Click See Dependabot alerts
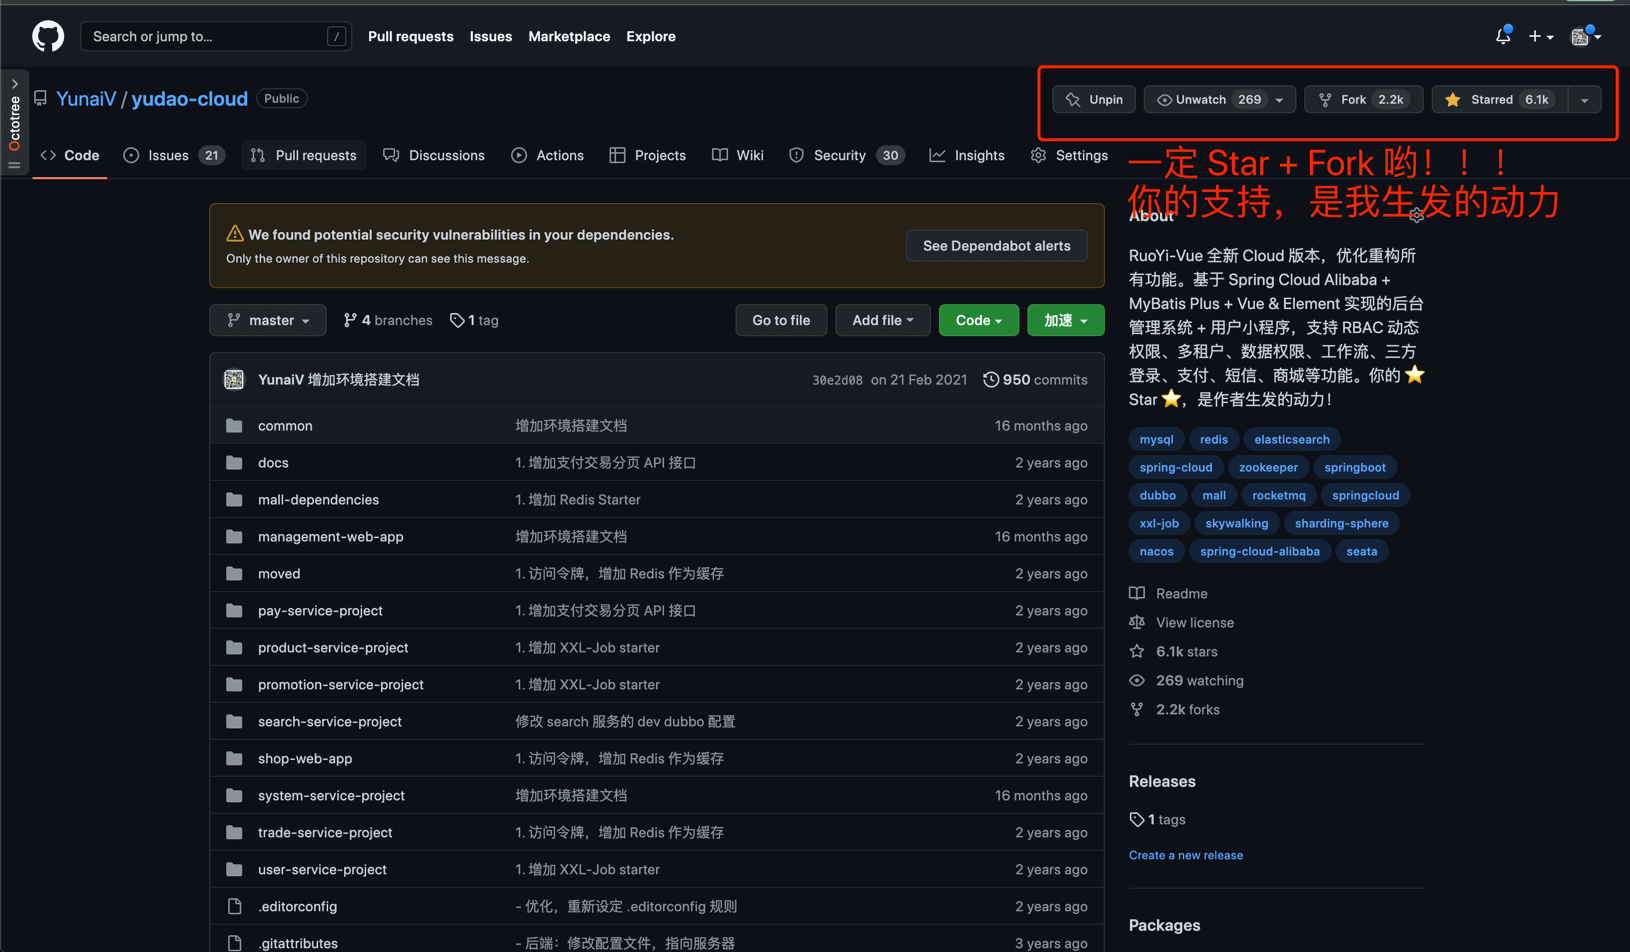The width and height of the screenshot is (1630, 952). [996, 245]
